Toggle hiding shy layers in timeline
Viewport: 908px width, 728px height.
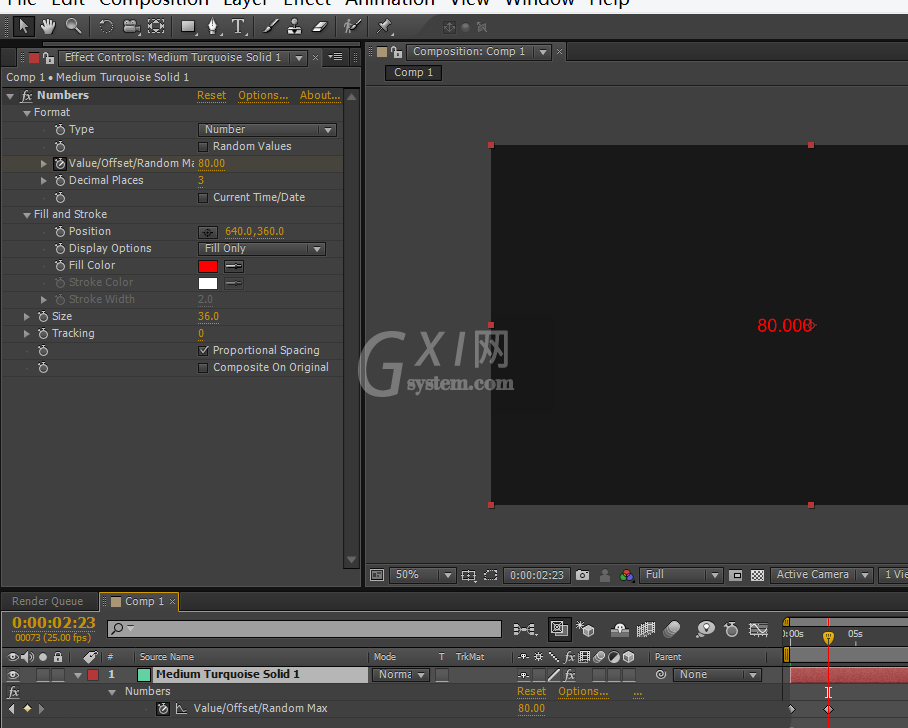pyautogui.click(x=620, y=629)
